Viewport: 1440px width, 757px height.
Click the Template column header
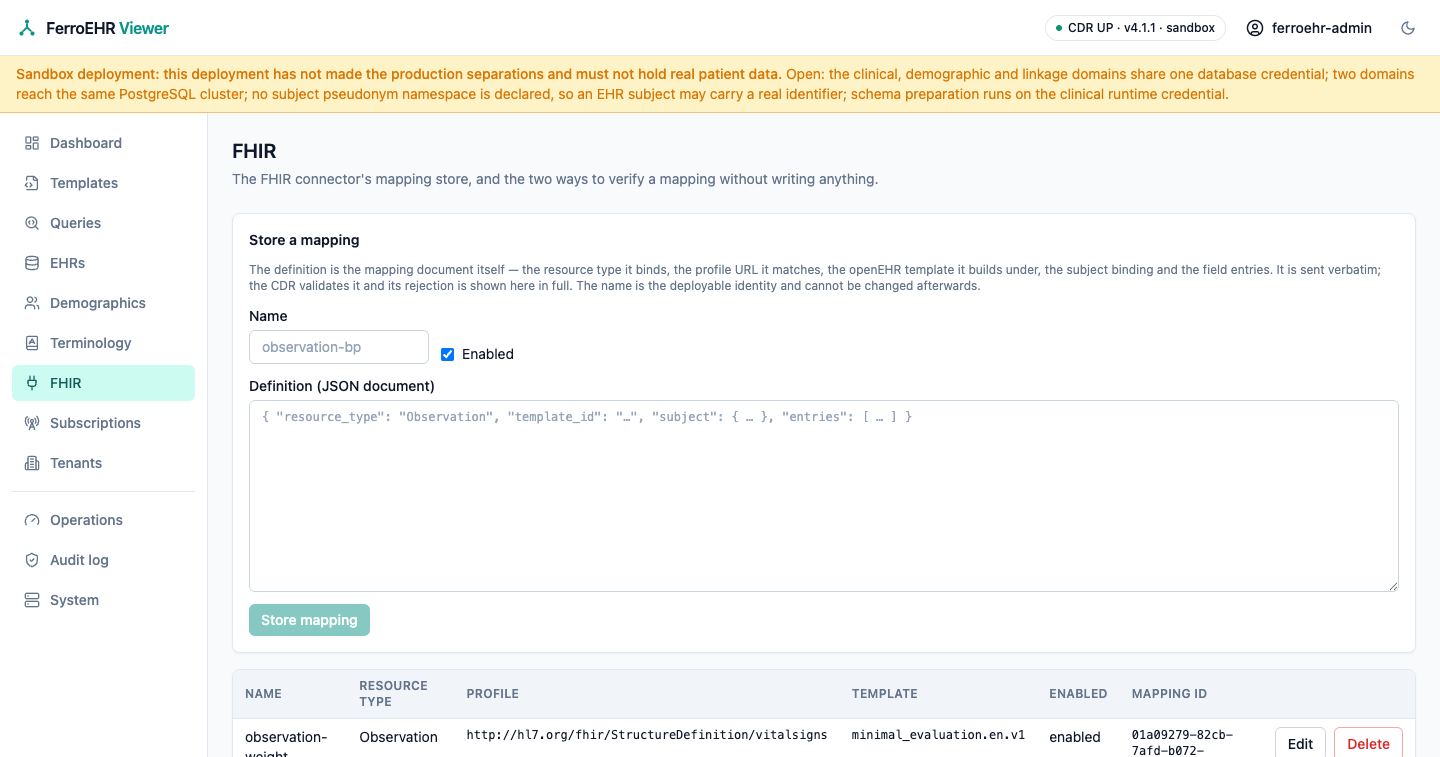(x=884, y=693)
